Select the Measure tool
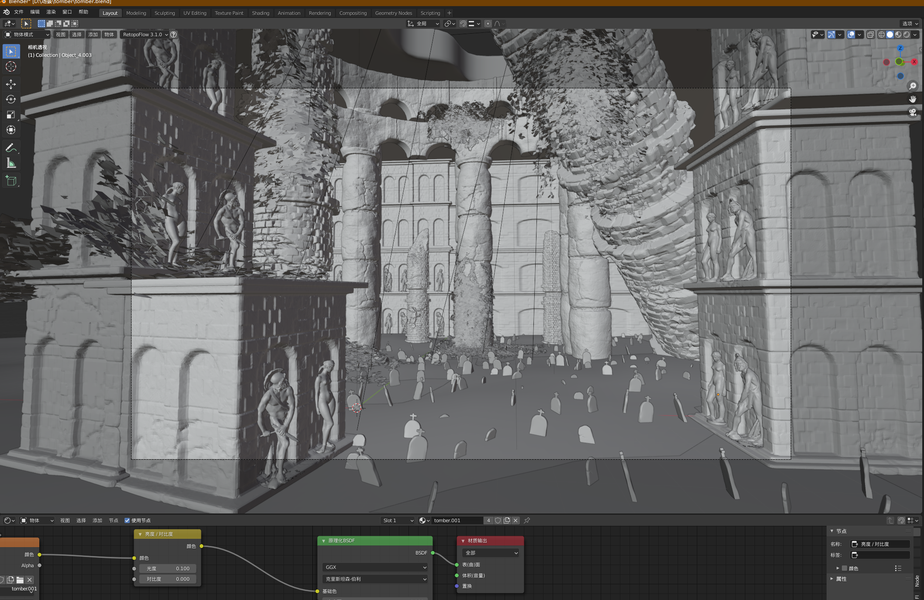The height and width of the screenshot is (600, 924). [11, 163]
